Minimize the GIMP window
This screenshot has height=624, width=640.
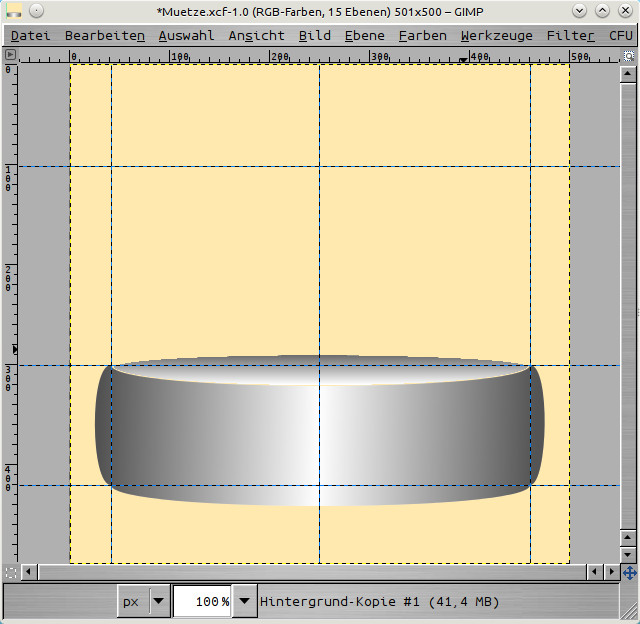click(580, 11)
